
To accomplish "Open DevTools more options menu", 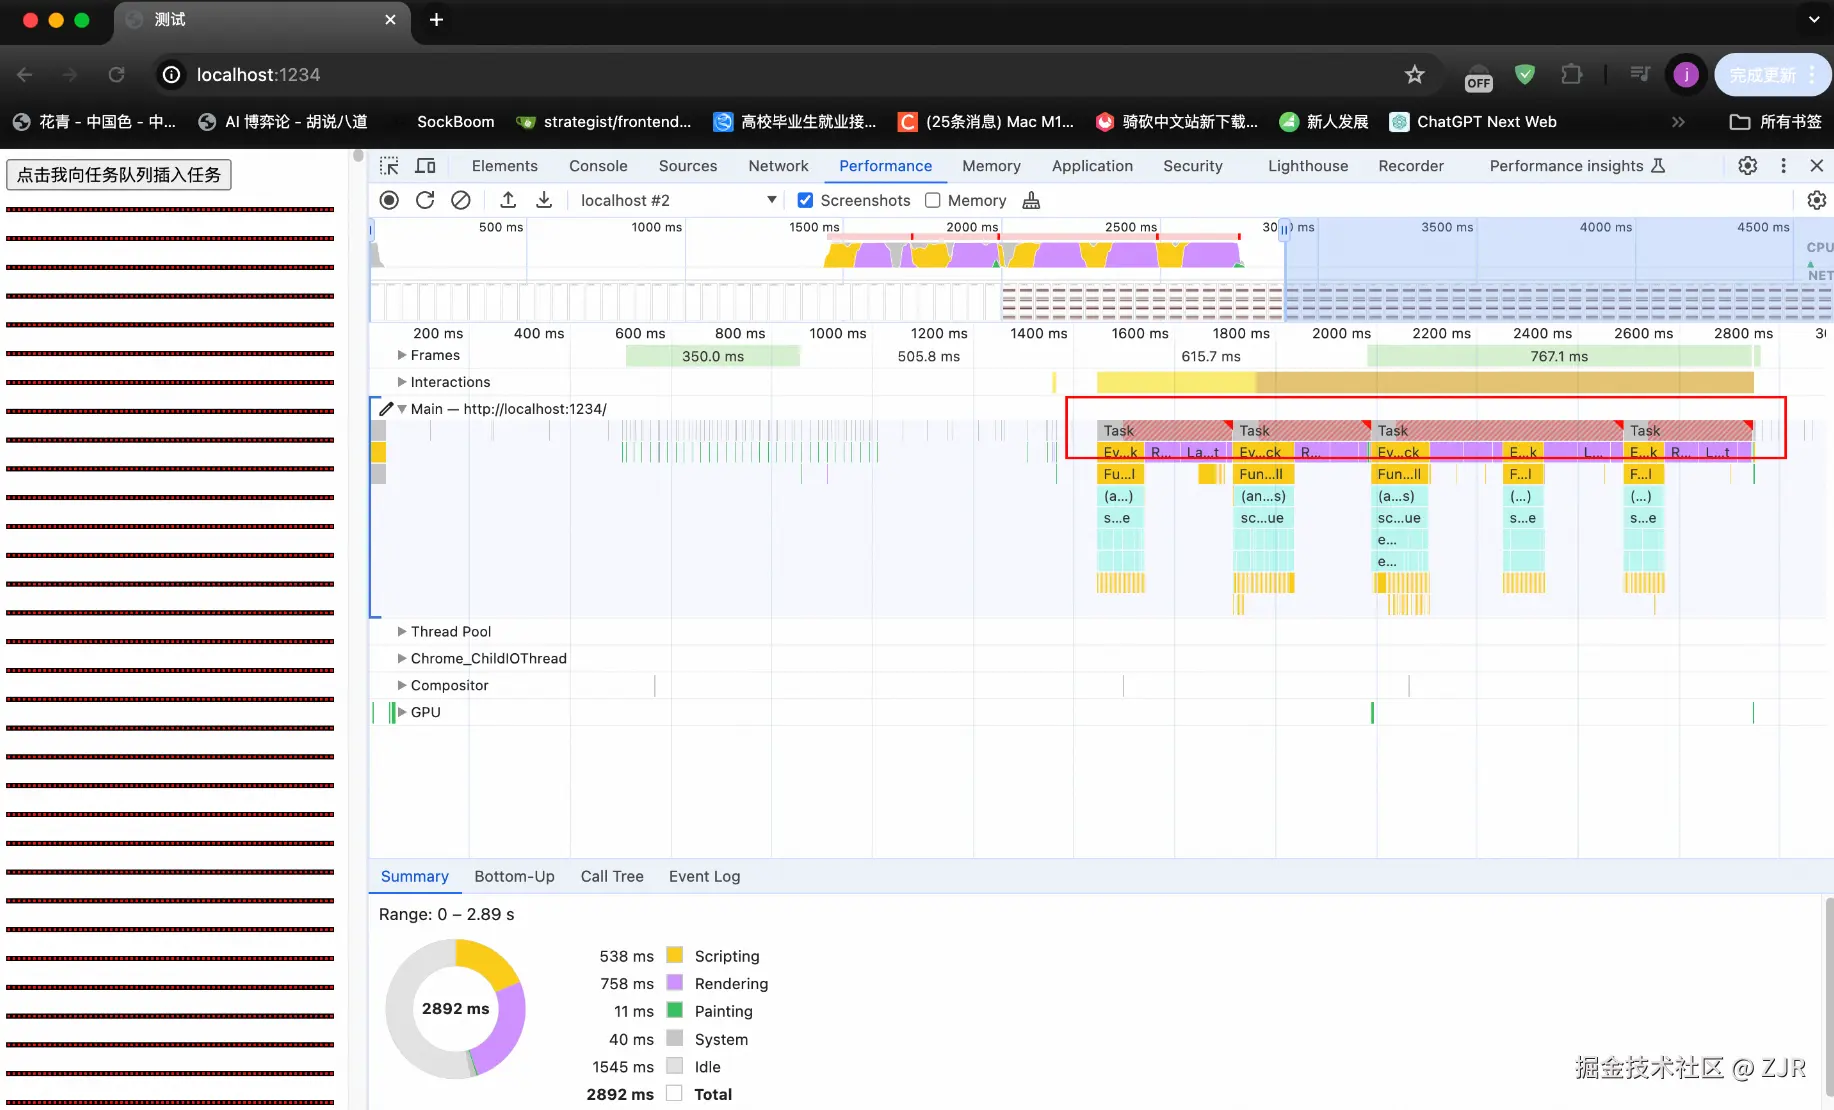I will [1783, 166].
